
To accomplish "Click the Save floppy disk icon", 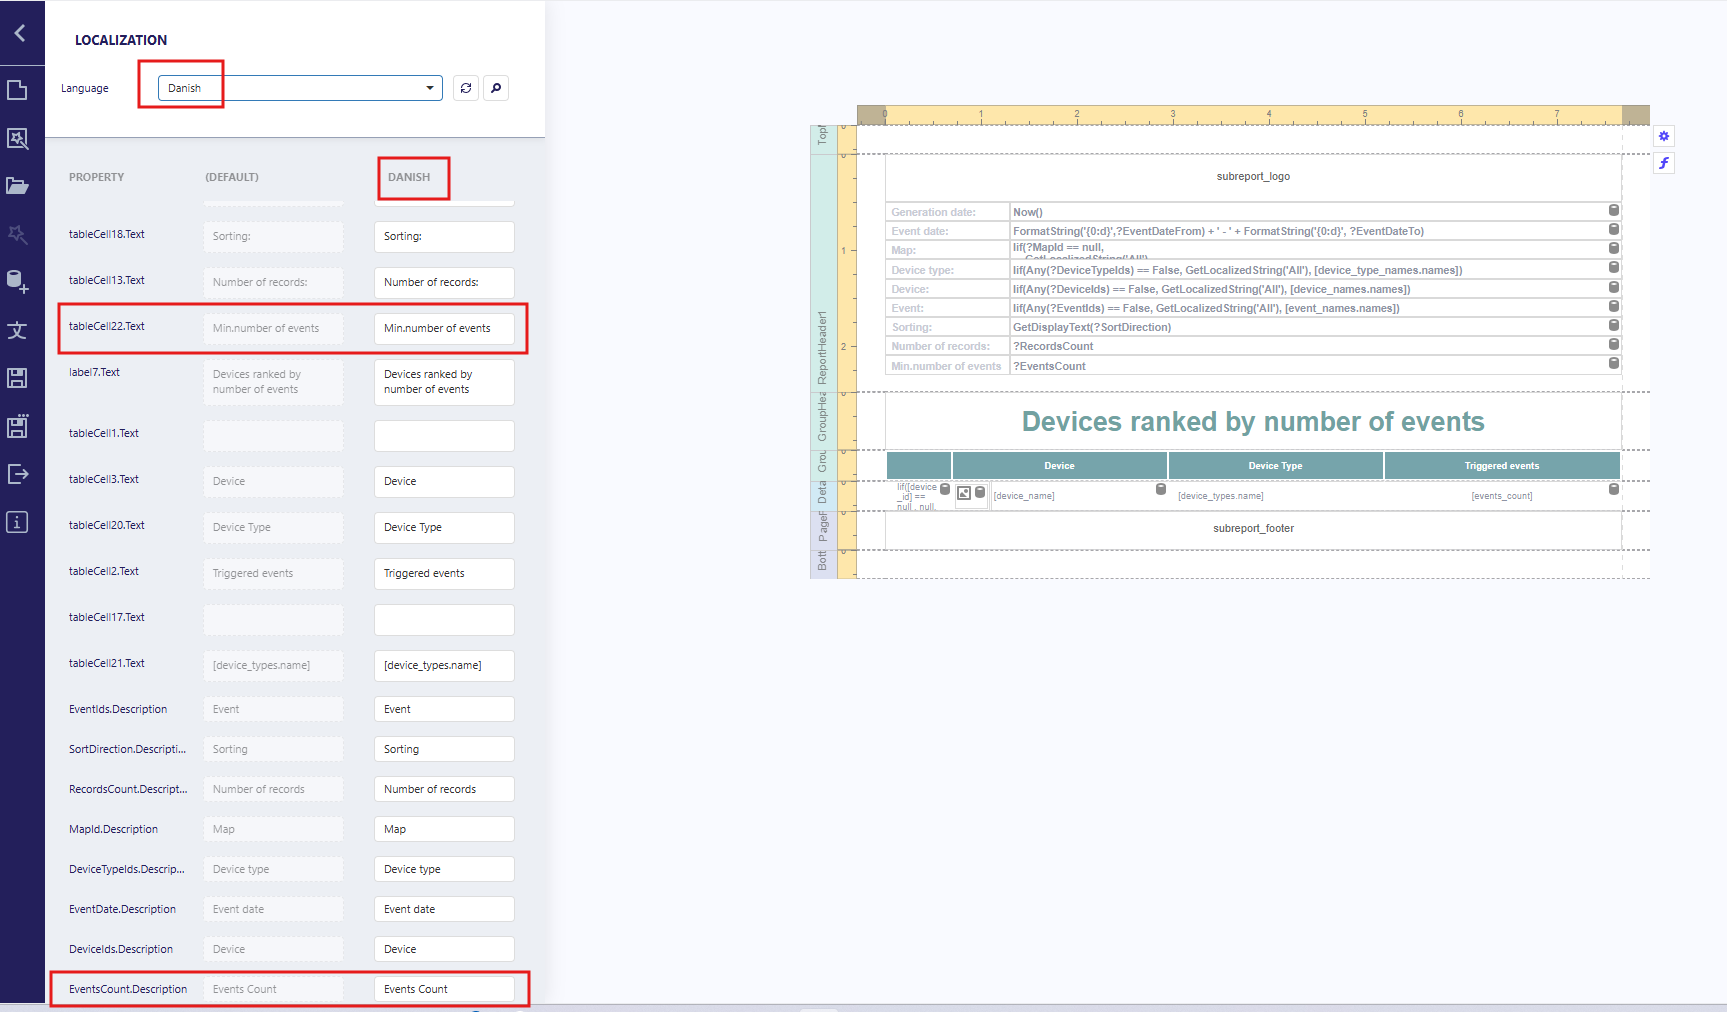I will coord(18,378).
